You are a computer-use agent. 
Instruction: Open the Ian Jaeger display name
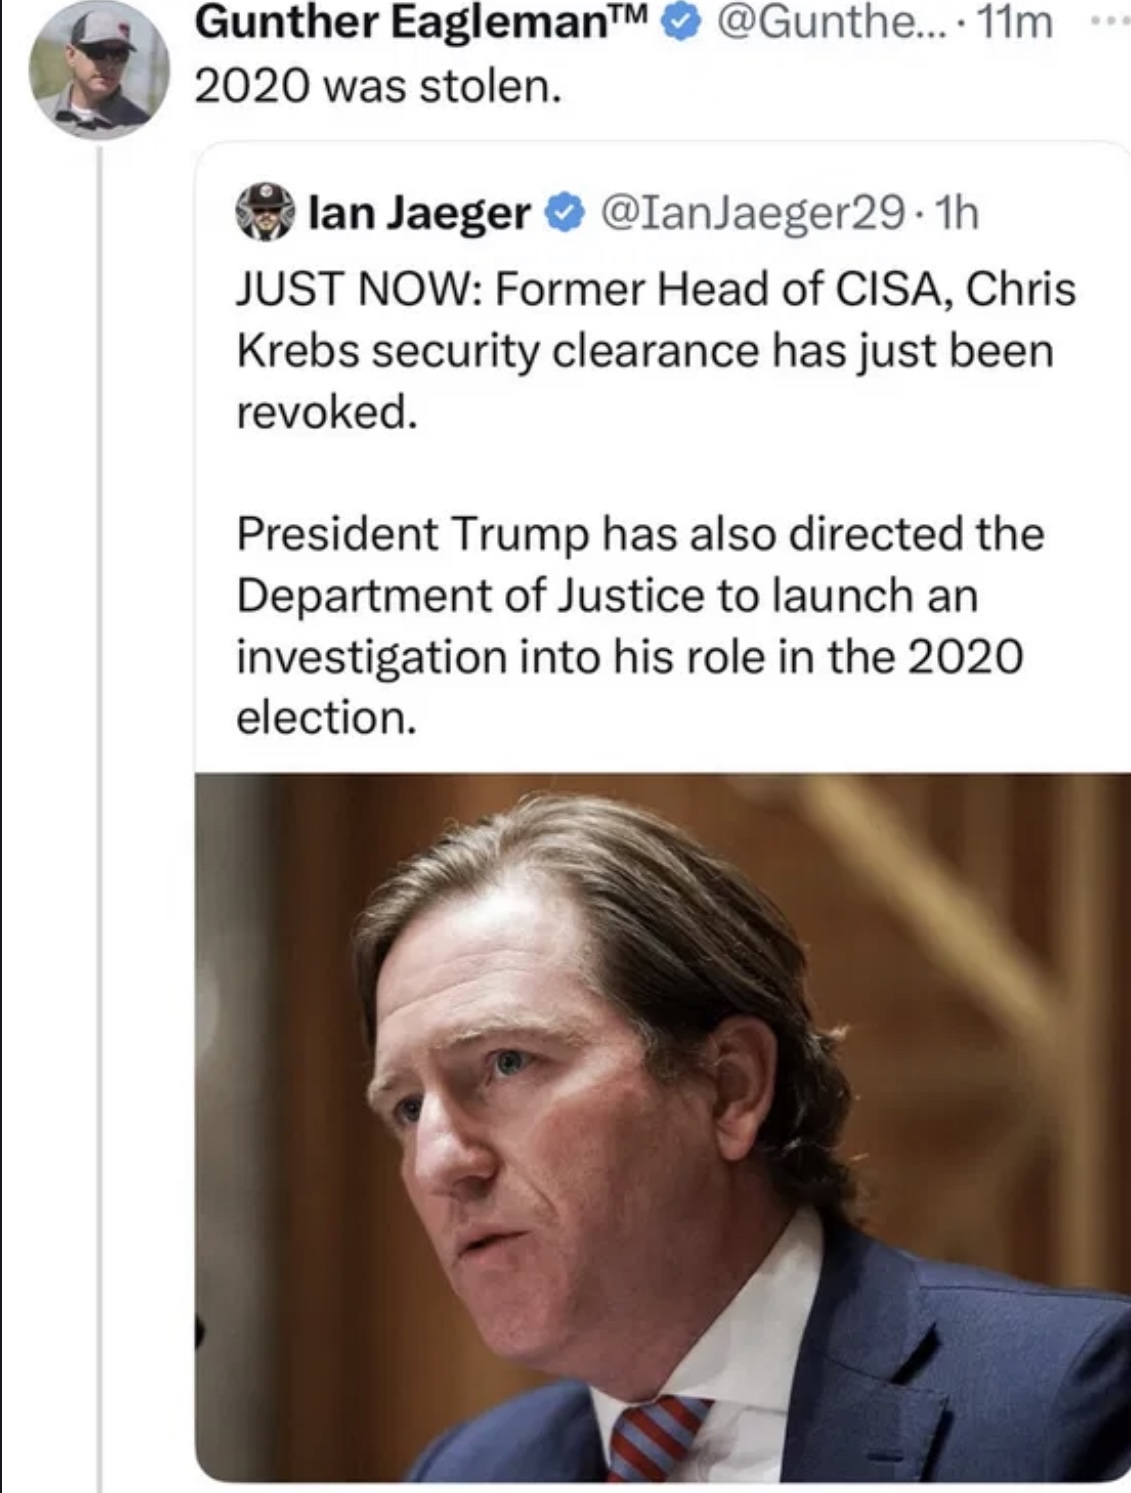[419, 213]
